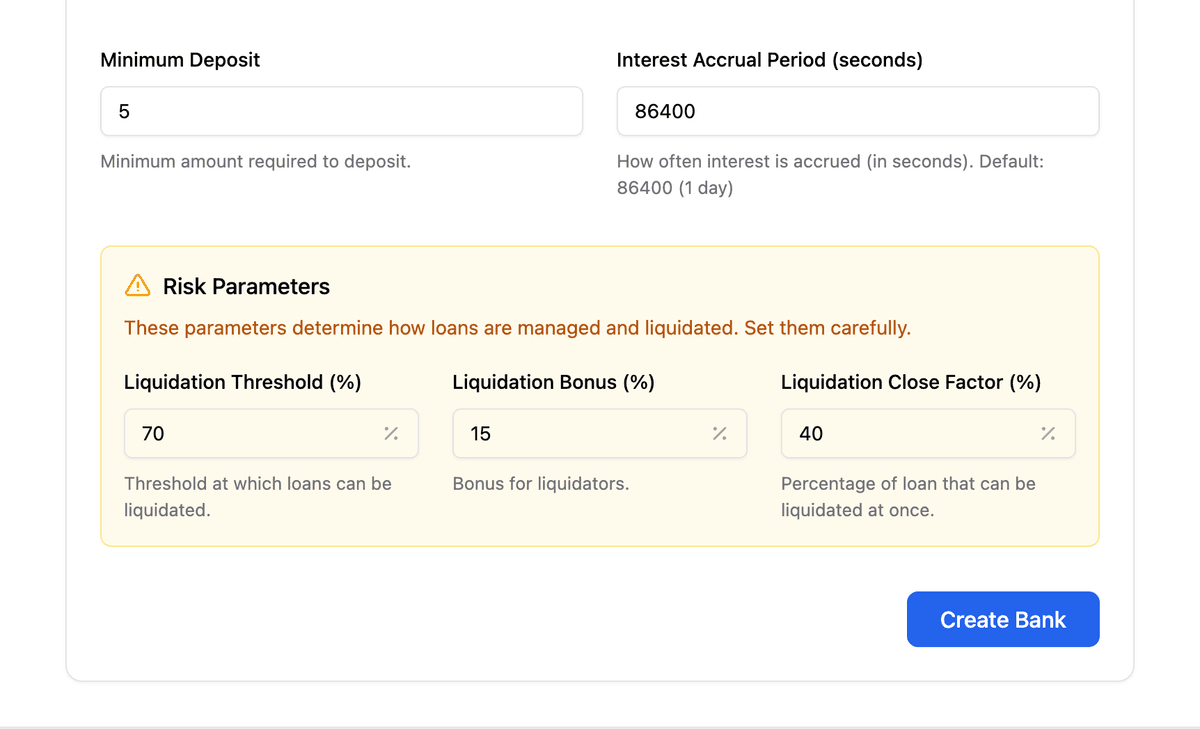Click the Liquidation Threshold (%) label

pos(242,382)
